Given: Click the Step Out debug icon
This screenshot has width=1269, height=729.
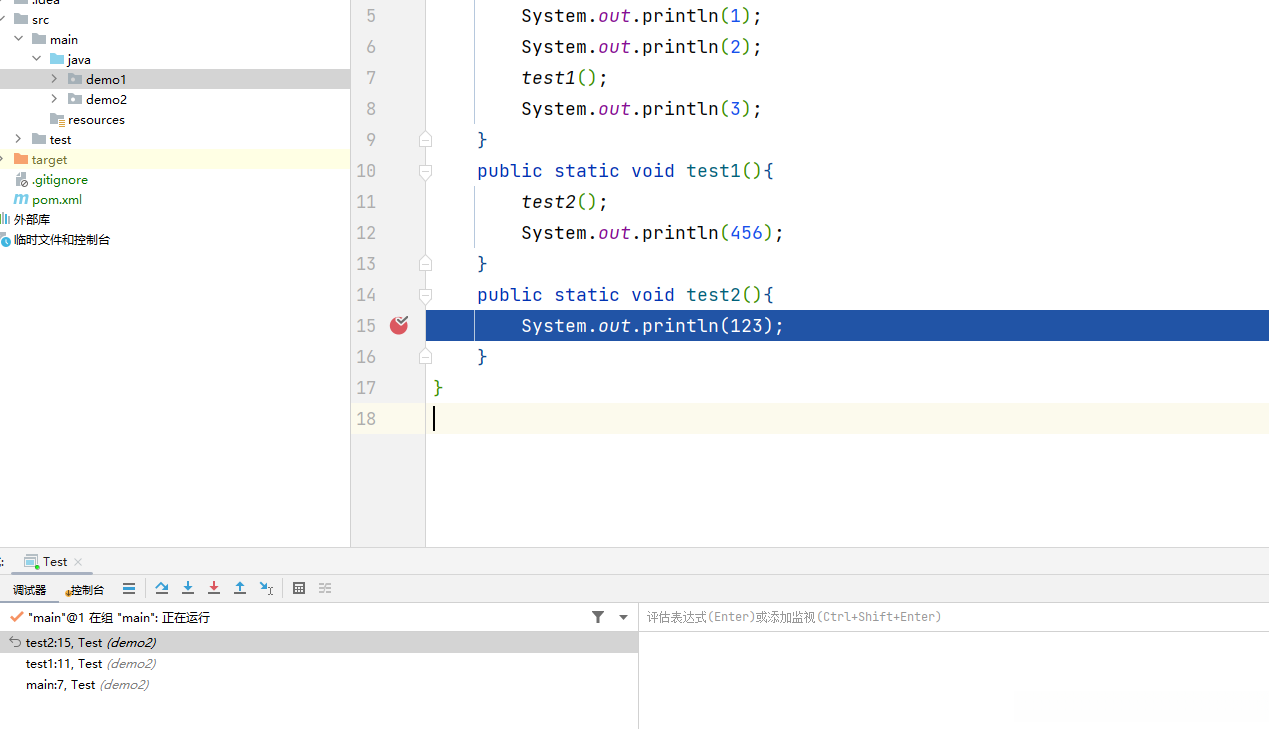Looking at the screenshot, I should point(240,589).
